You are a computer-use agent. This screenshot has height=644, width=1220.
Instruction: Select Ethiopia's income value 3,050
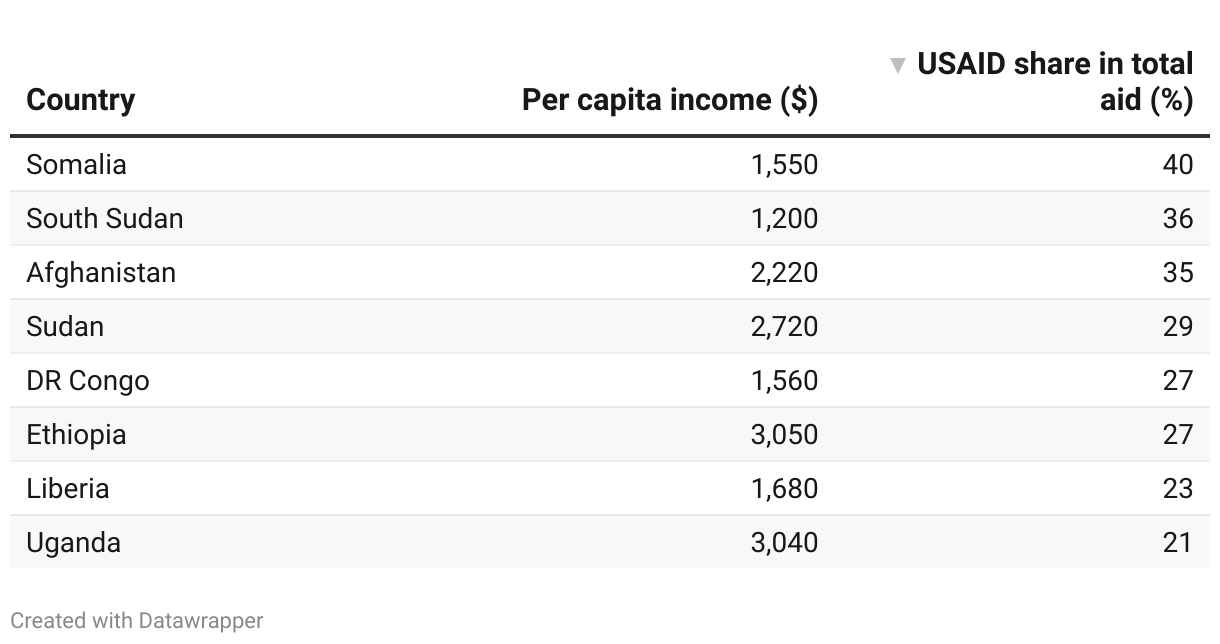pos(784,434)
